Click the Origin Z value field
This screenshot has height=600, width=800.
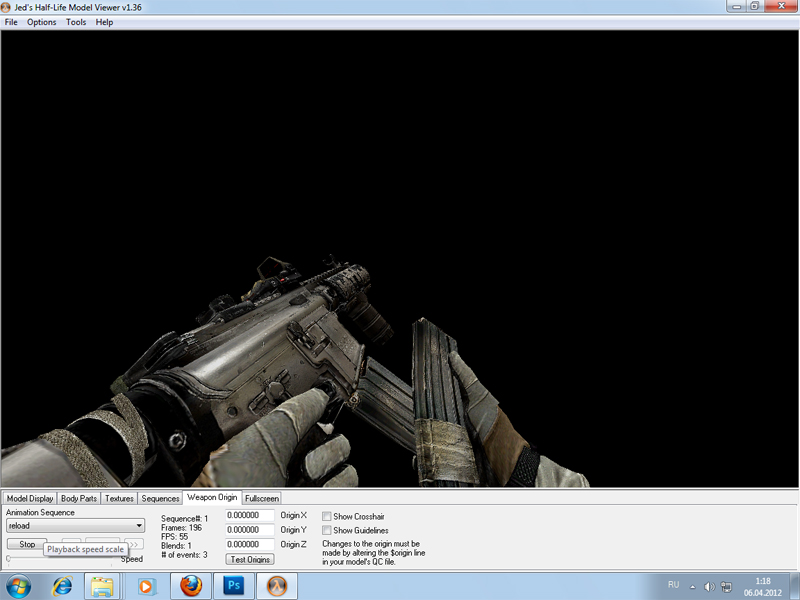(249, 544)
